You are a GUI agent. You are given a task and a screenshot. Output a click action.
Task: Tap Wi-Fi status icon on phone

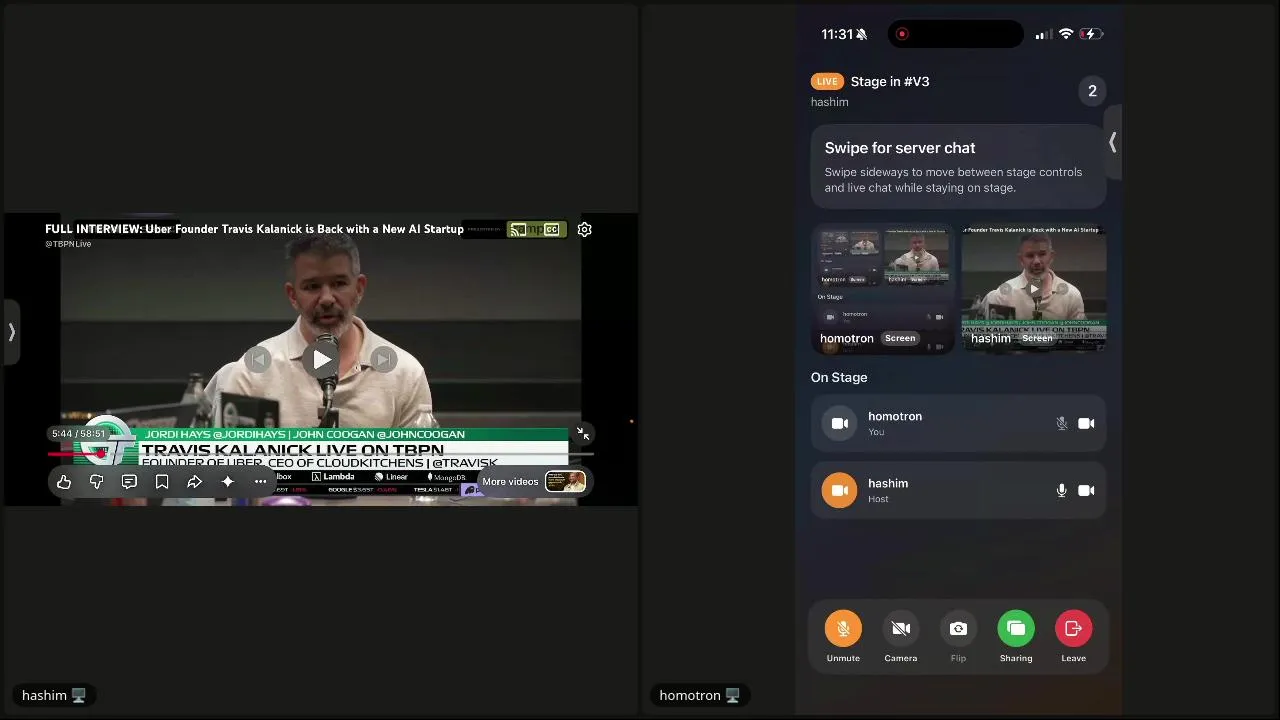click(x=1066, y=34)
